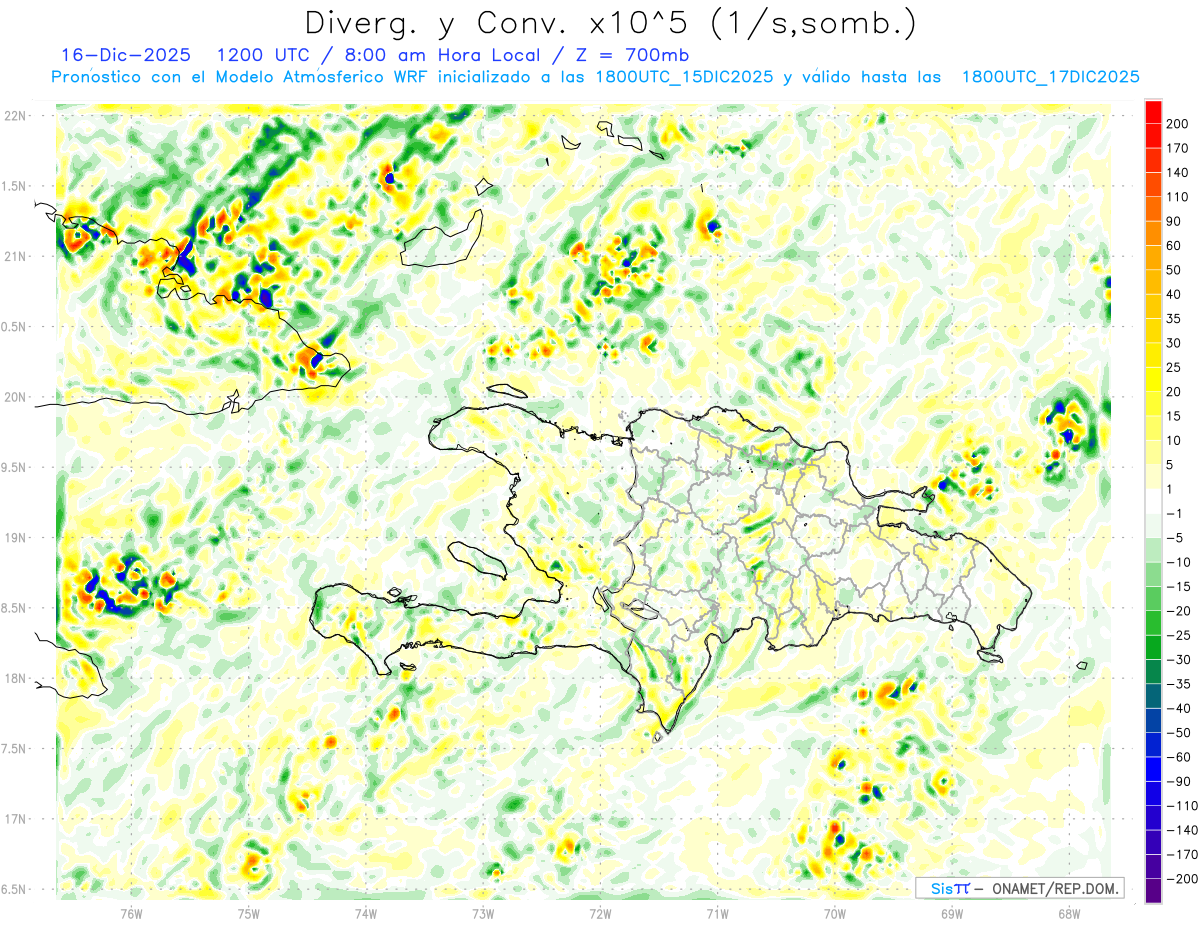This screenshot has height=927, width=1200.
Task: Click the valid-until time "1800UTC_17DIC2025"
Action: [x=1050, y=77]
